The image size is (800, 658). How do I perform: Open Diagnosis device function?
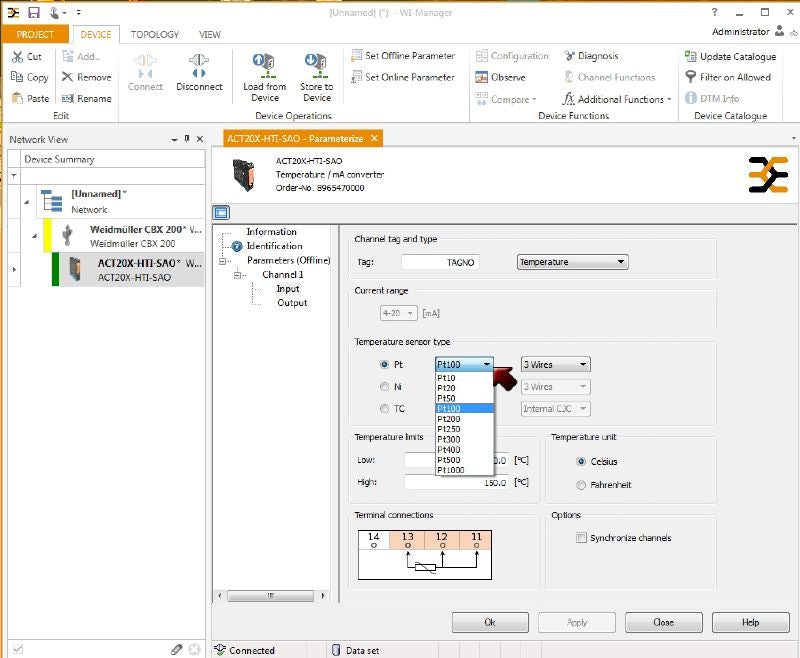(591, 56)
